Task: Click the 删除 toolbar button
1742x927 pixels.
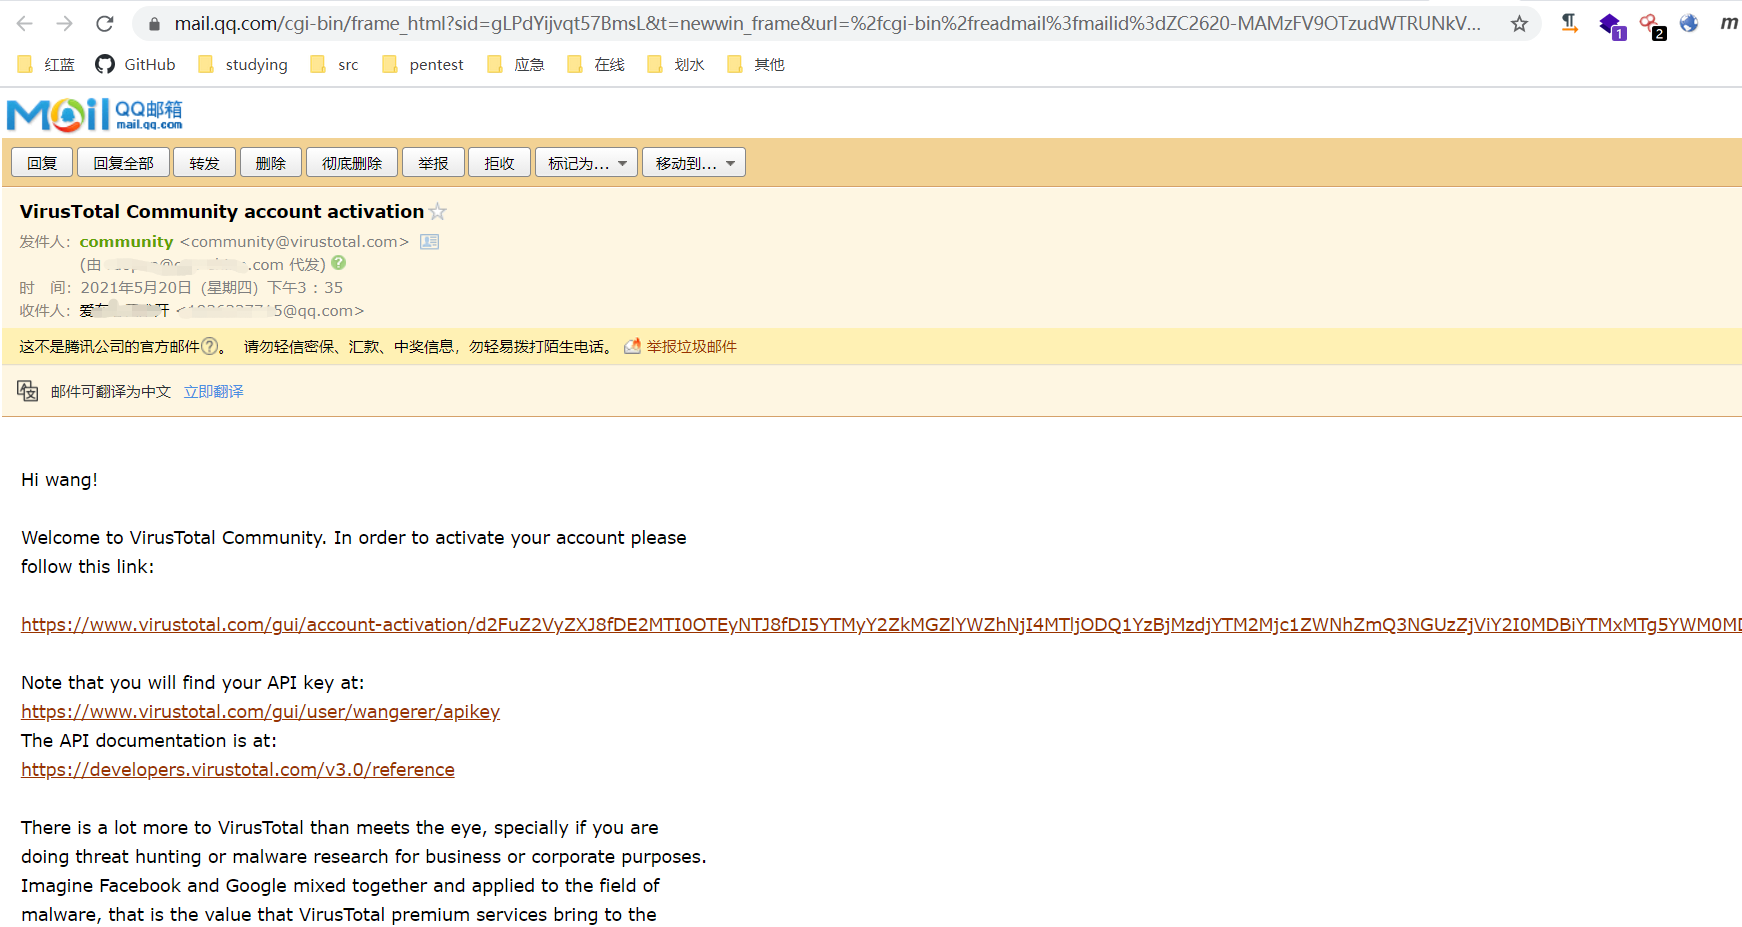Action: tap(270, 161)
